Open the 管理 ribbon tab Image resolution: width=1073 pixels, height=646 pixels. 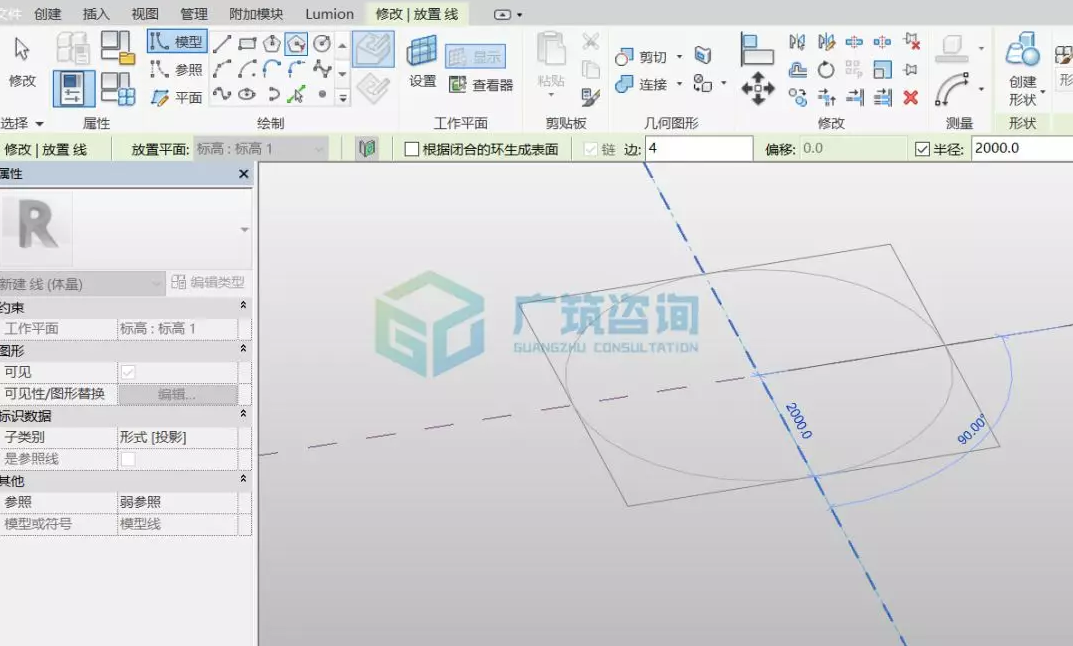pos(194,14)
